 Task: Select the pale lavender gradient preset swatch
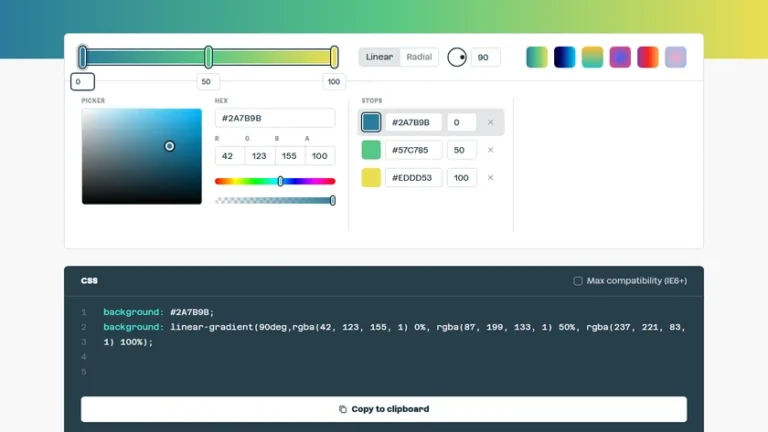coord(675,57)
